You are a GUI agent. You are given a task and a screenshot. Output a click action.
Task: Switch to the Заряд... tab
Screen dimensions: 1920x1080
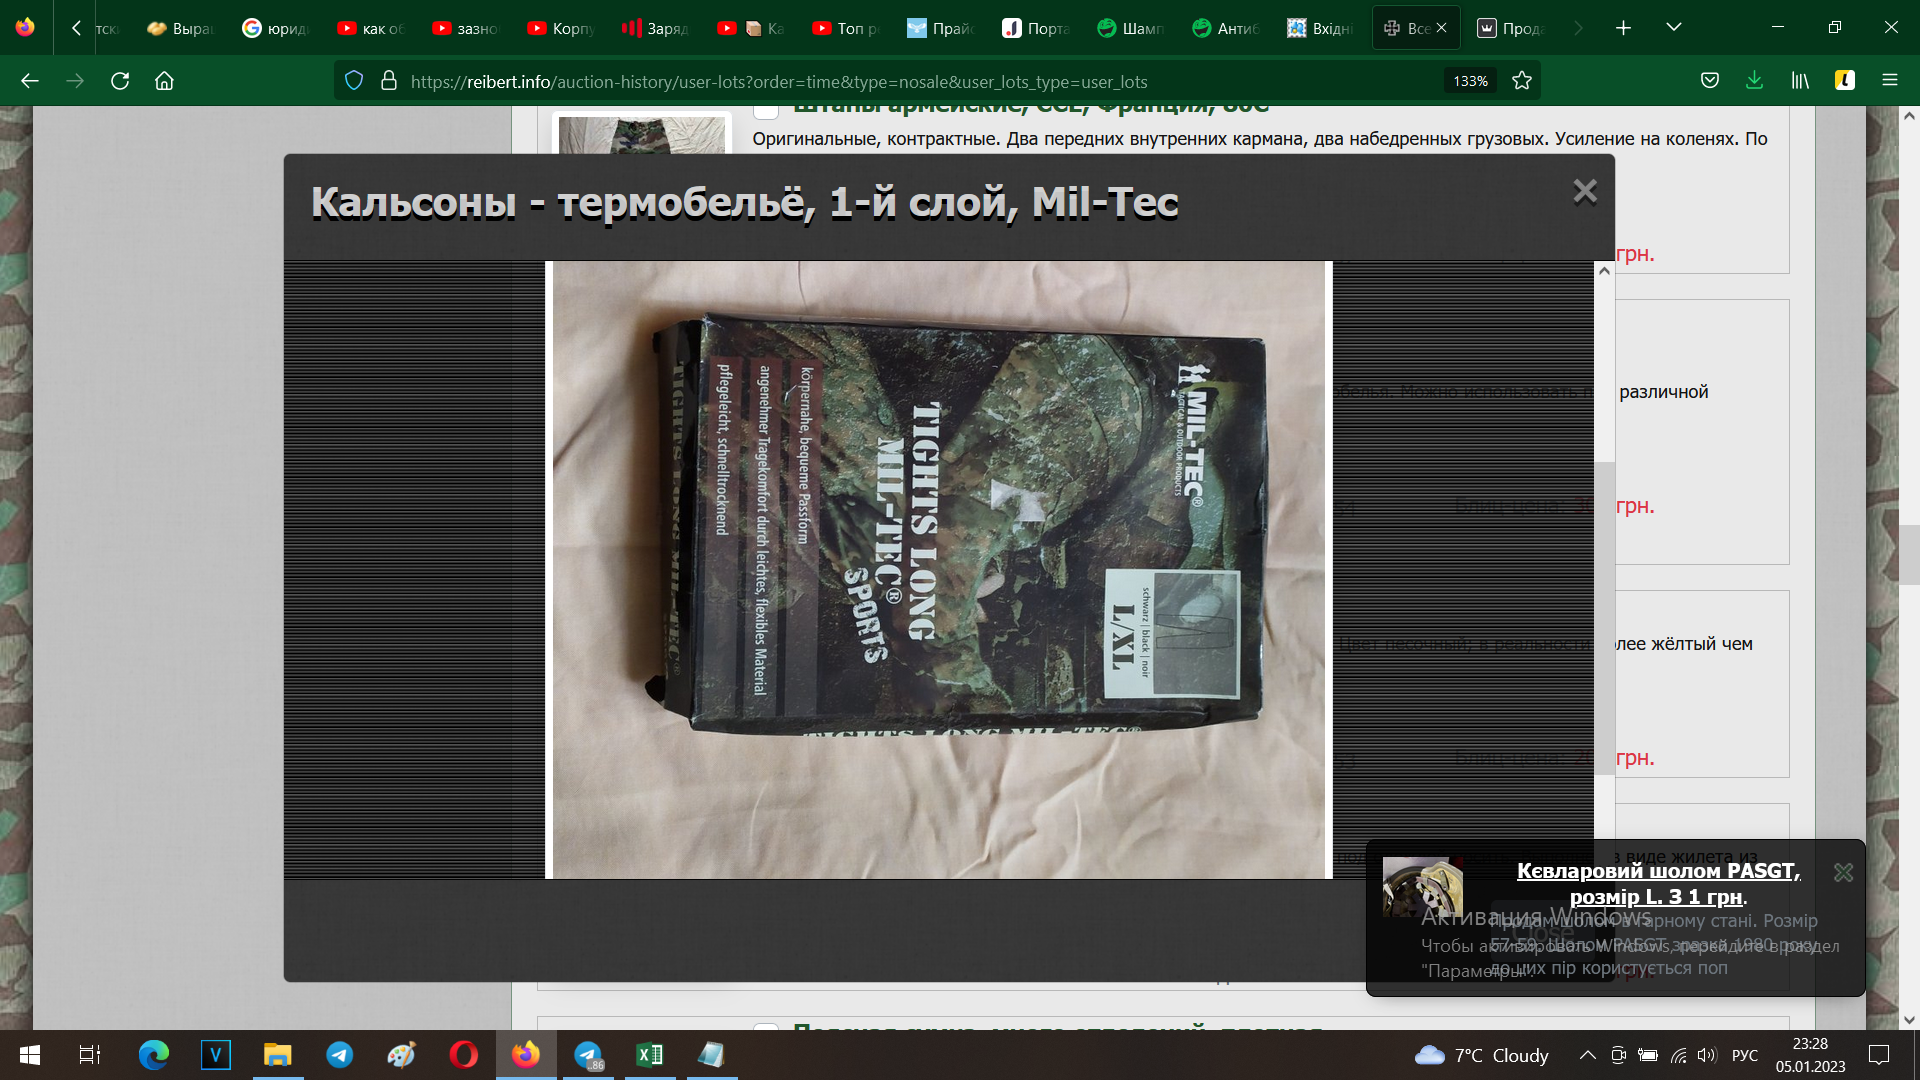pyautogui.click(x=656, y=28)
